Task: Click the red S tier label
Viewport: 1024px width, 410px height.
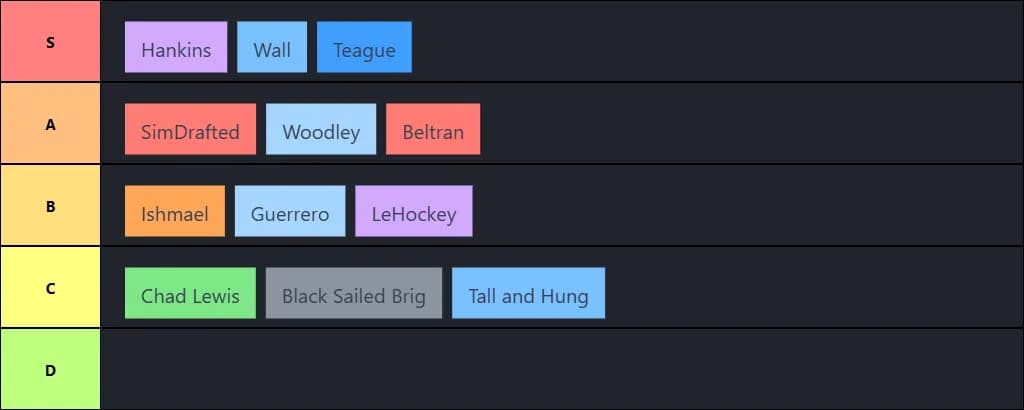Action: 50,42
